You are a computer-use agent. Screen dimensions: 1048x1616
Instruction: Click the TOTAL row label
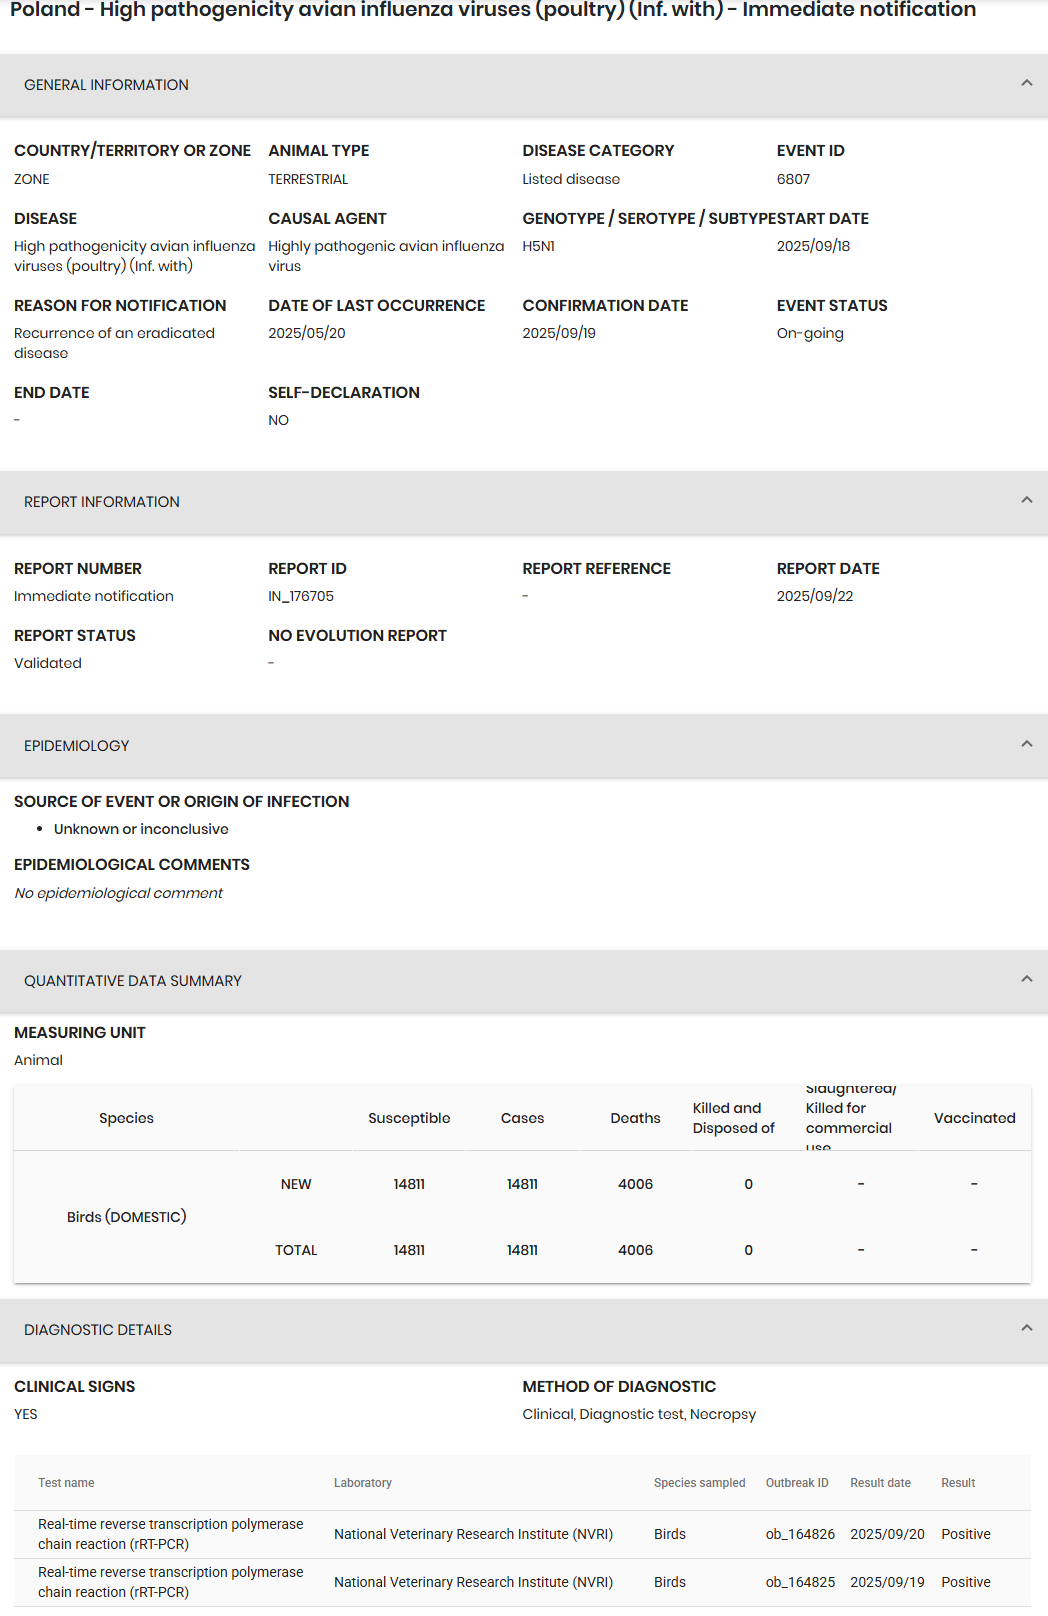click(x=296, y=1250)
